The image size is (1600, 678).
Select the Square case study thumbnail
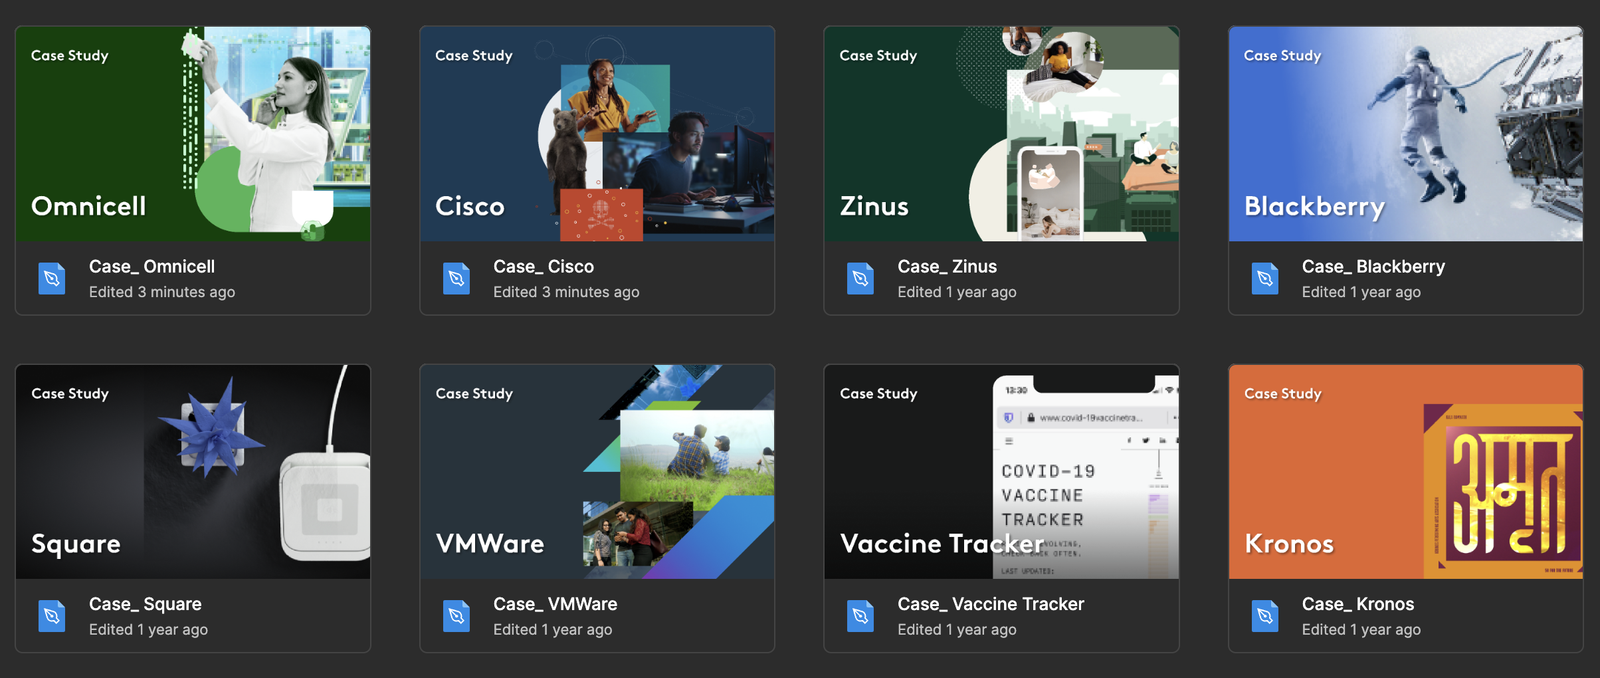[x=193, y=472]
